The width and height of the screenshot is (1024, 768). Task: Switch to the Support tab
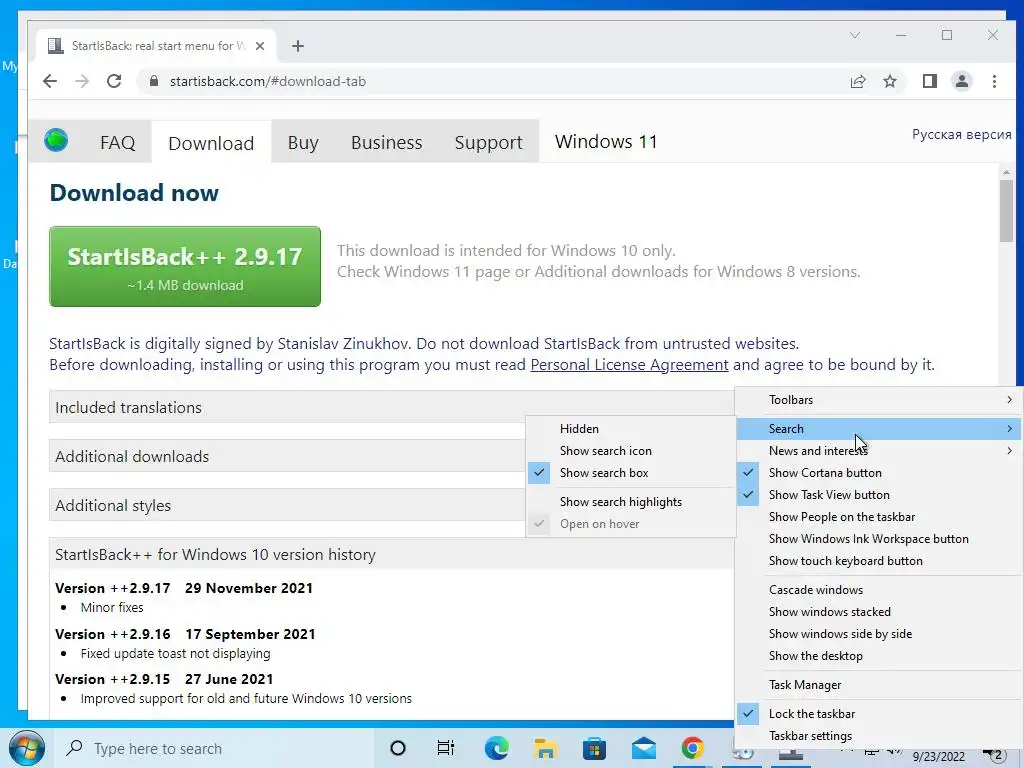click(488, 142)
